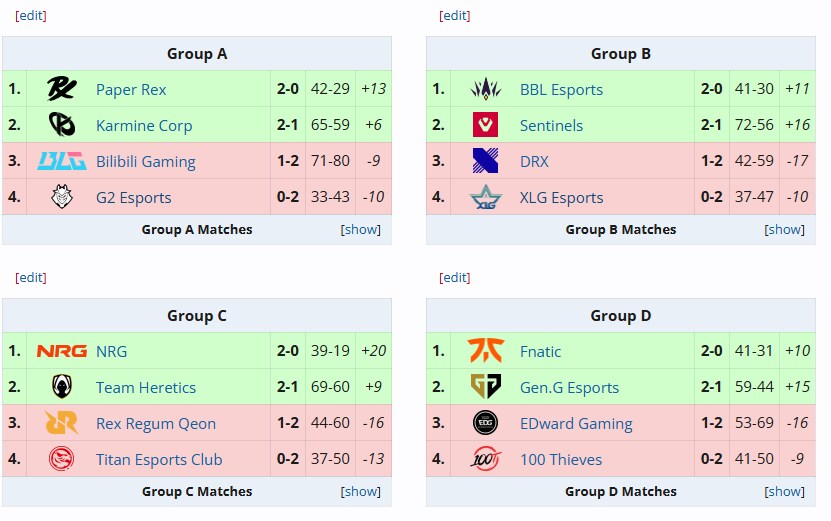The height and width of the screenshot is (521, 831).
Task: Click the Paper Rex team logo
Action: [61, 89]
